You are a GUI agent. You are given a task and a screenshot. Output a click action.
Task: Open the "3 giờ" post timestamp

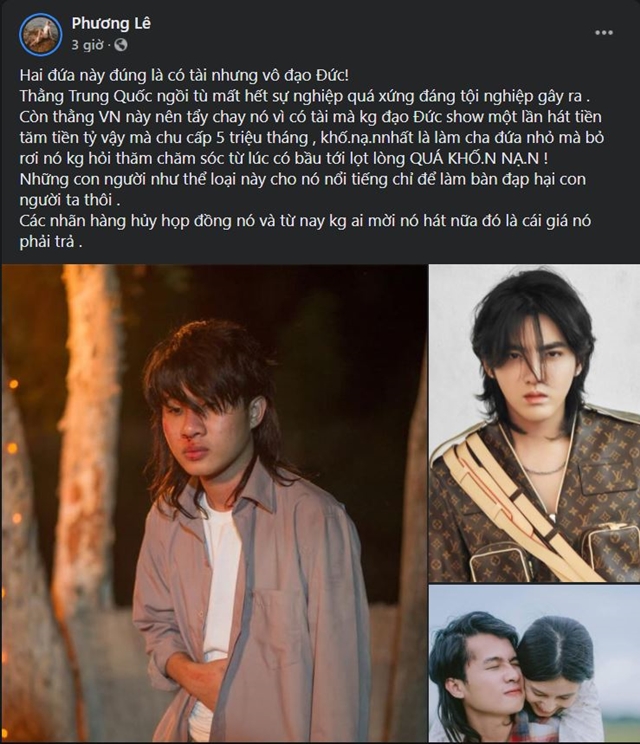point(87,45)
